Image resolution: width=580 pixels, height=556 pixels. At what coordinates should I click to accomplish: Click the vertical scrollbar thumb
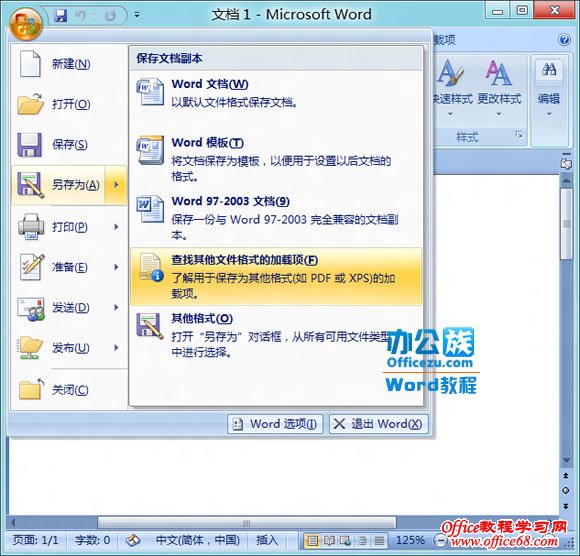(x=566, y=224)
